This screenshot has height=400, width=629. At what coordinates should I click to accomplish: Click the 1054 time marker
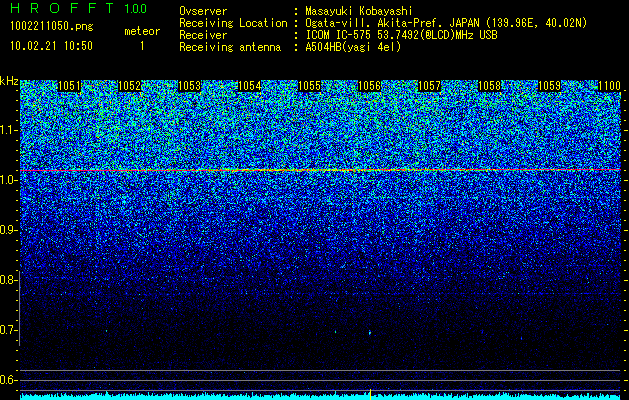tap(250, 86)
